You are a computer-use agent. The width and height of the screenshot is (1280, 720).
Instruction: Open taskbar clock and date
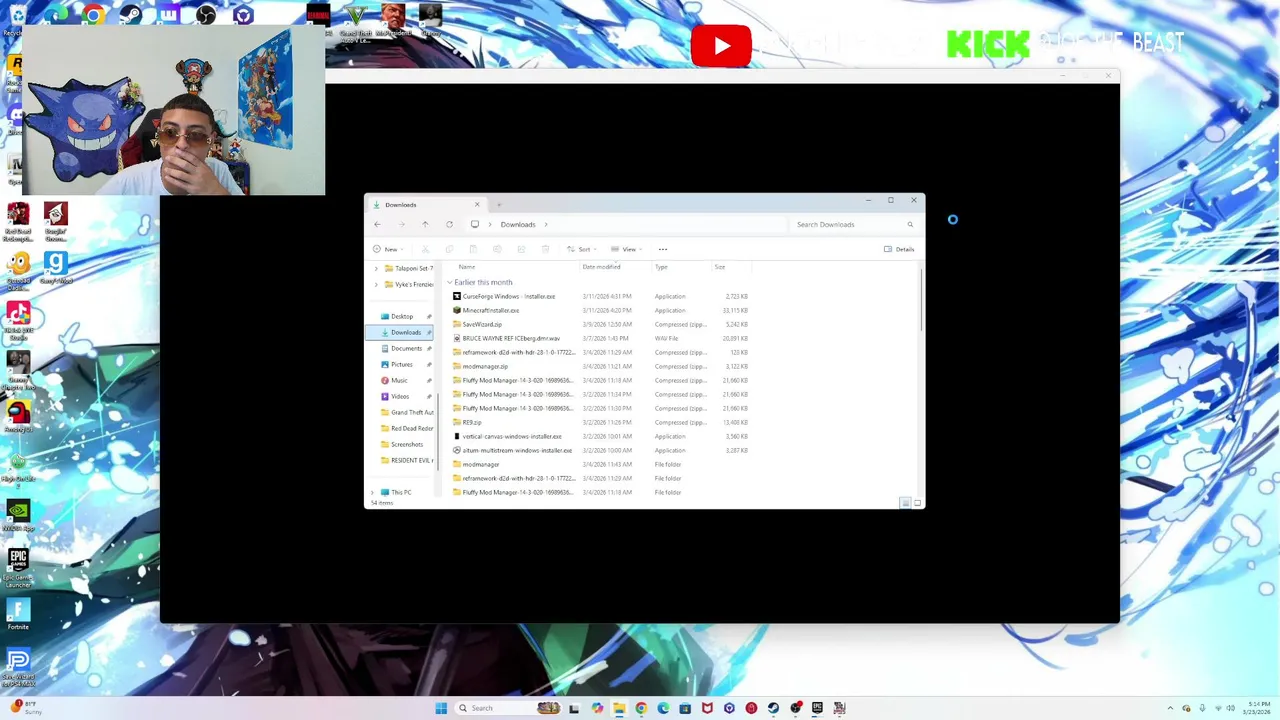tap(1257, 708)
